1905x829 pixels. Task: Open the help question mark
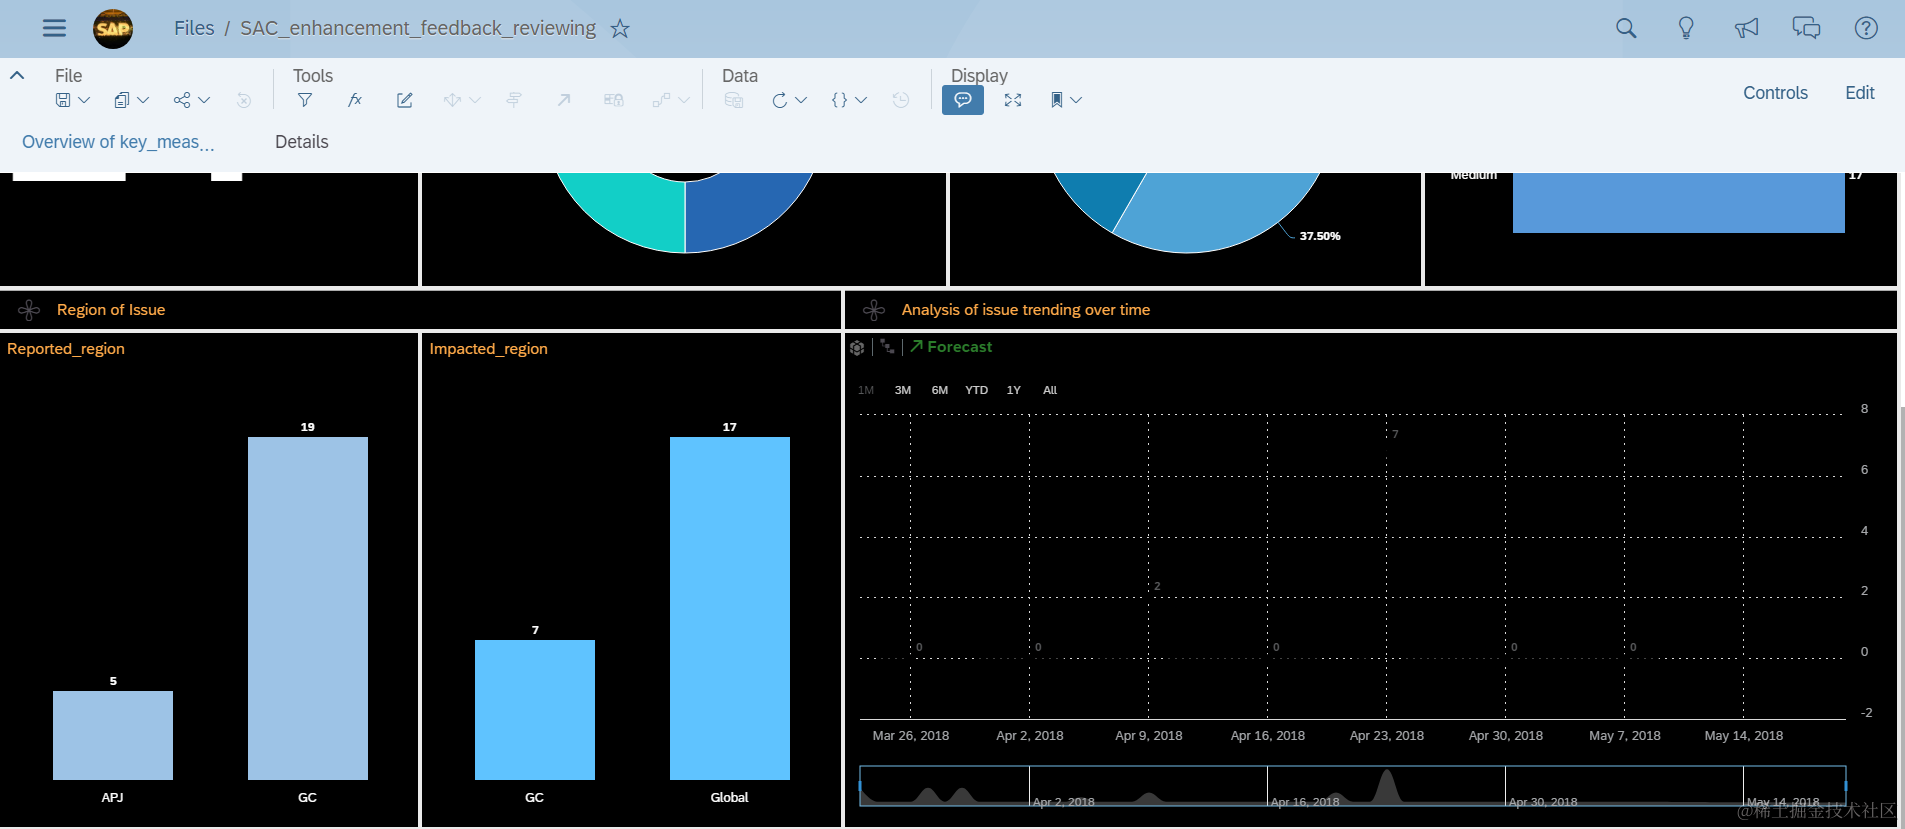(x=1866, y=28)
